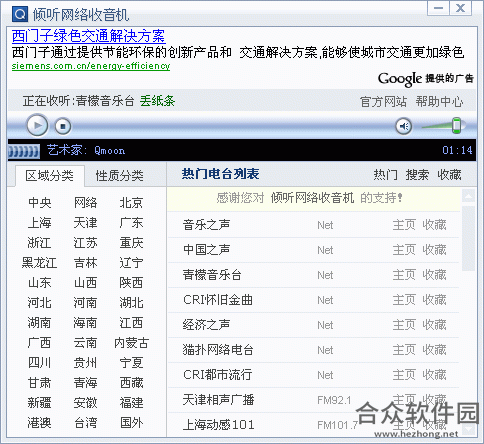Stop the radio playback
Screen dimensions: 484x444
pos(63,126)
